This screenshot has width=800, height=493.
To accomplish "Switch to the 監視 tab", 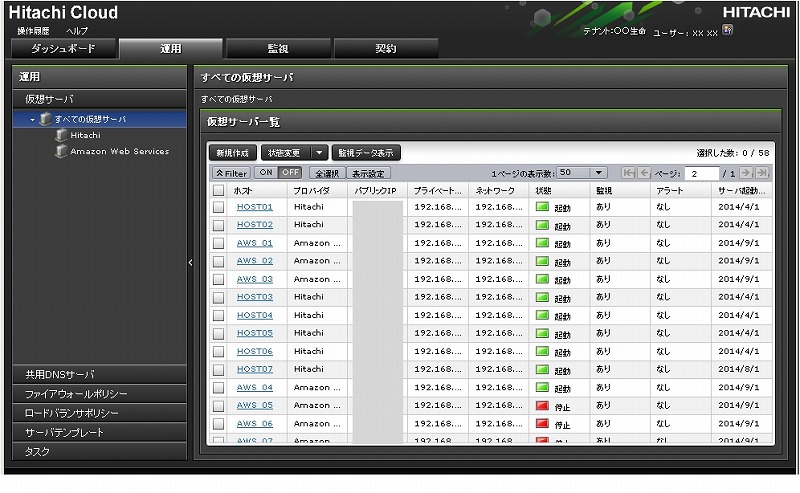I will [x=278, y=48].
